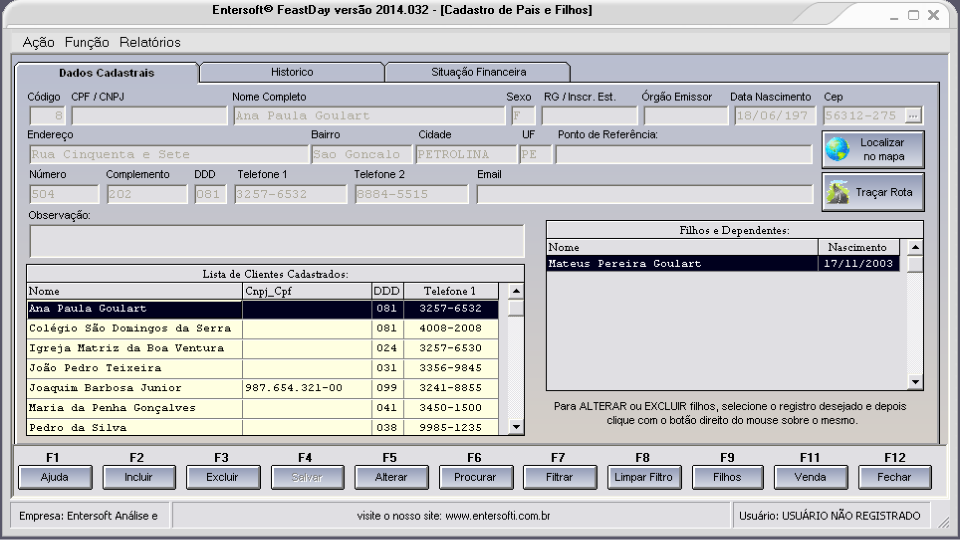960x540 pixels.
Task: Select row Igreja Matriz da Boa Ventura
Action: coord(263,348)
